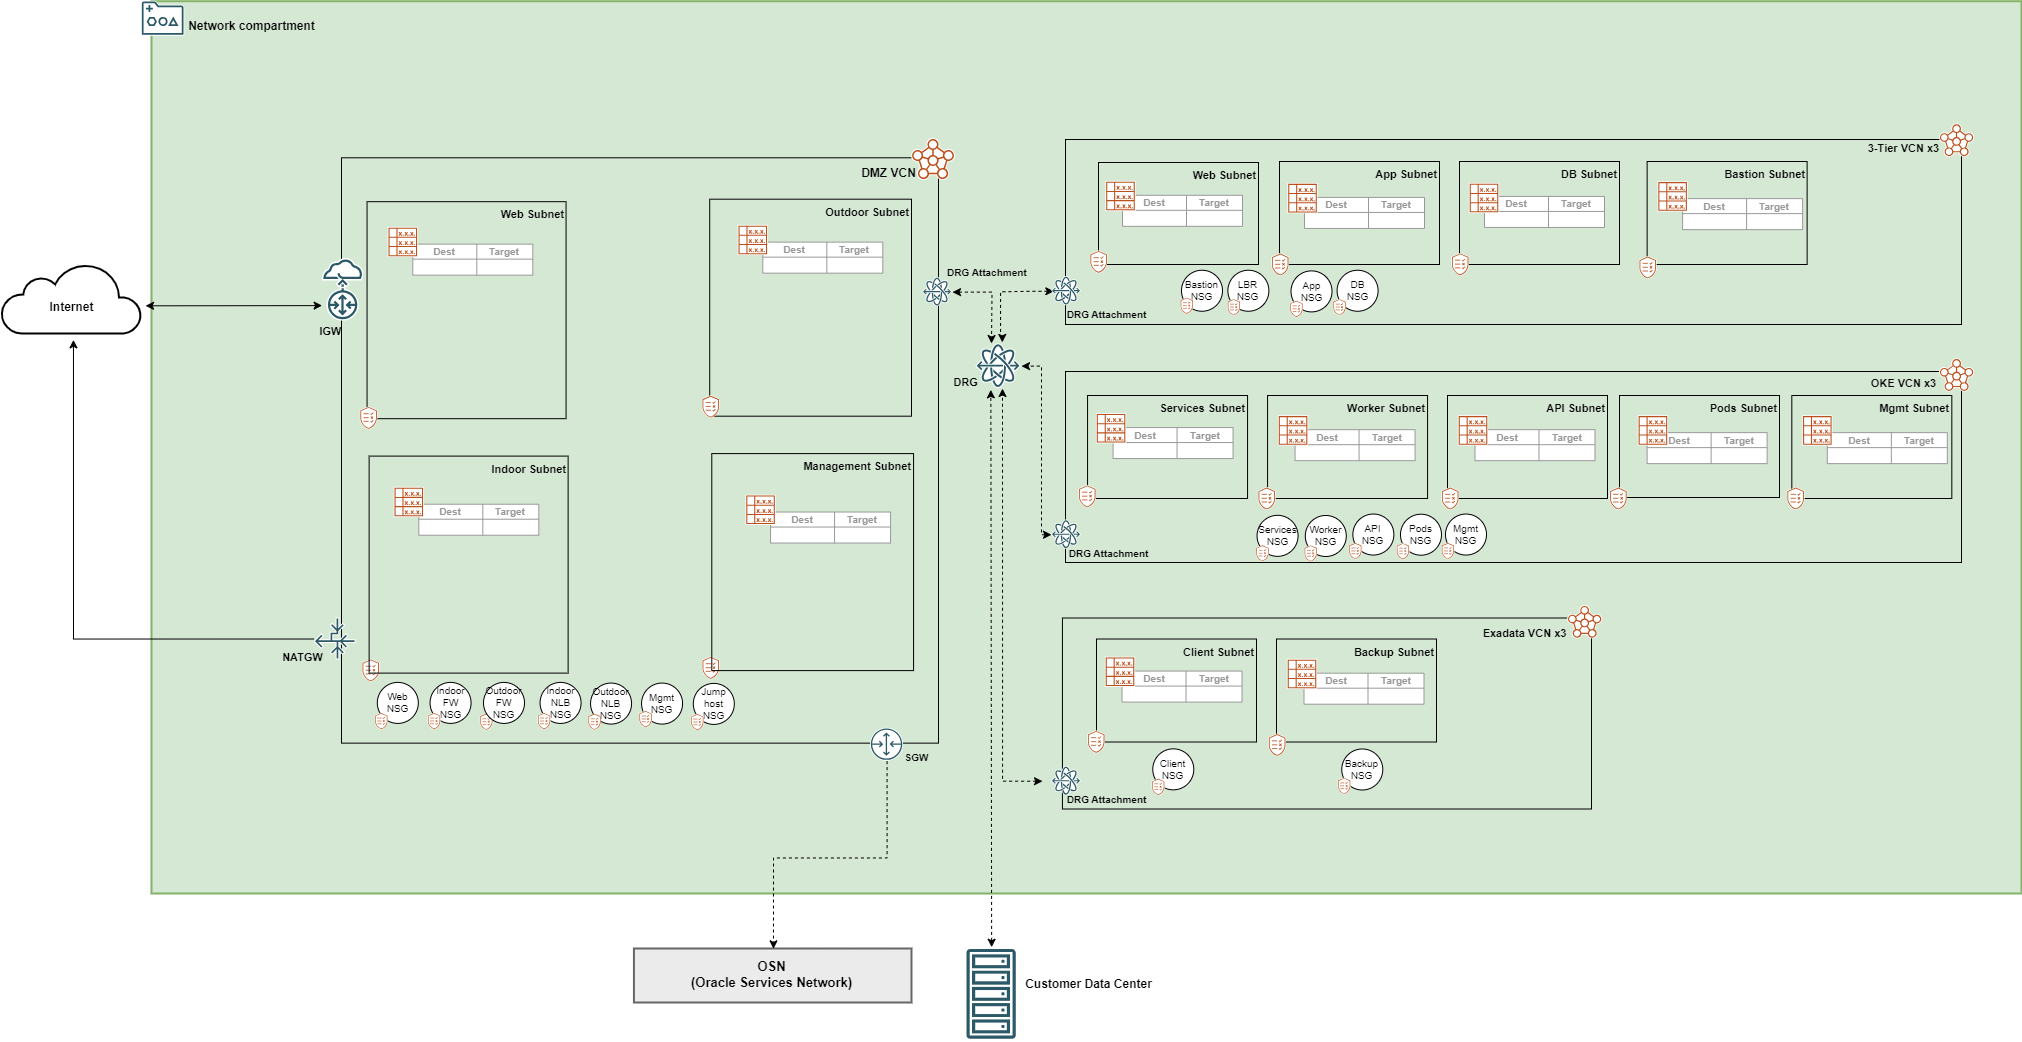Click route table icon in Services Subnet
The width and height of the screenshot is (2022, 1042).
pyautogui.click(x=1112, y=428)
